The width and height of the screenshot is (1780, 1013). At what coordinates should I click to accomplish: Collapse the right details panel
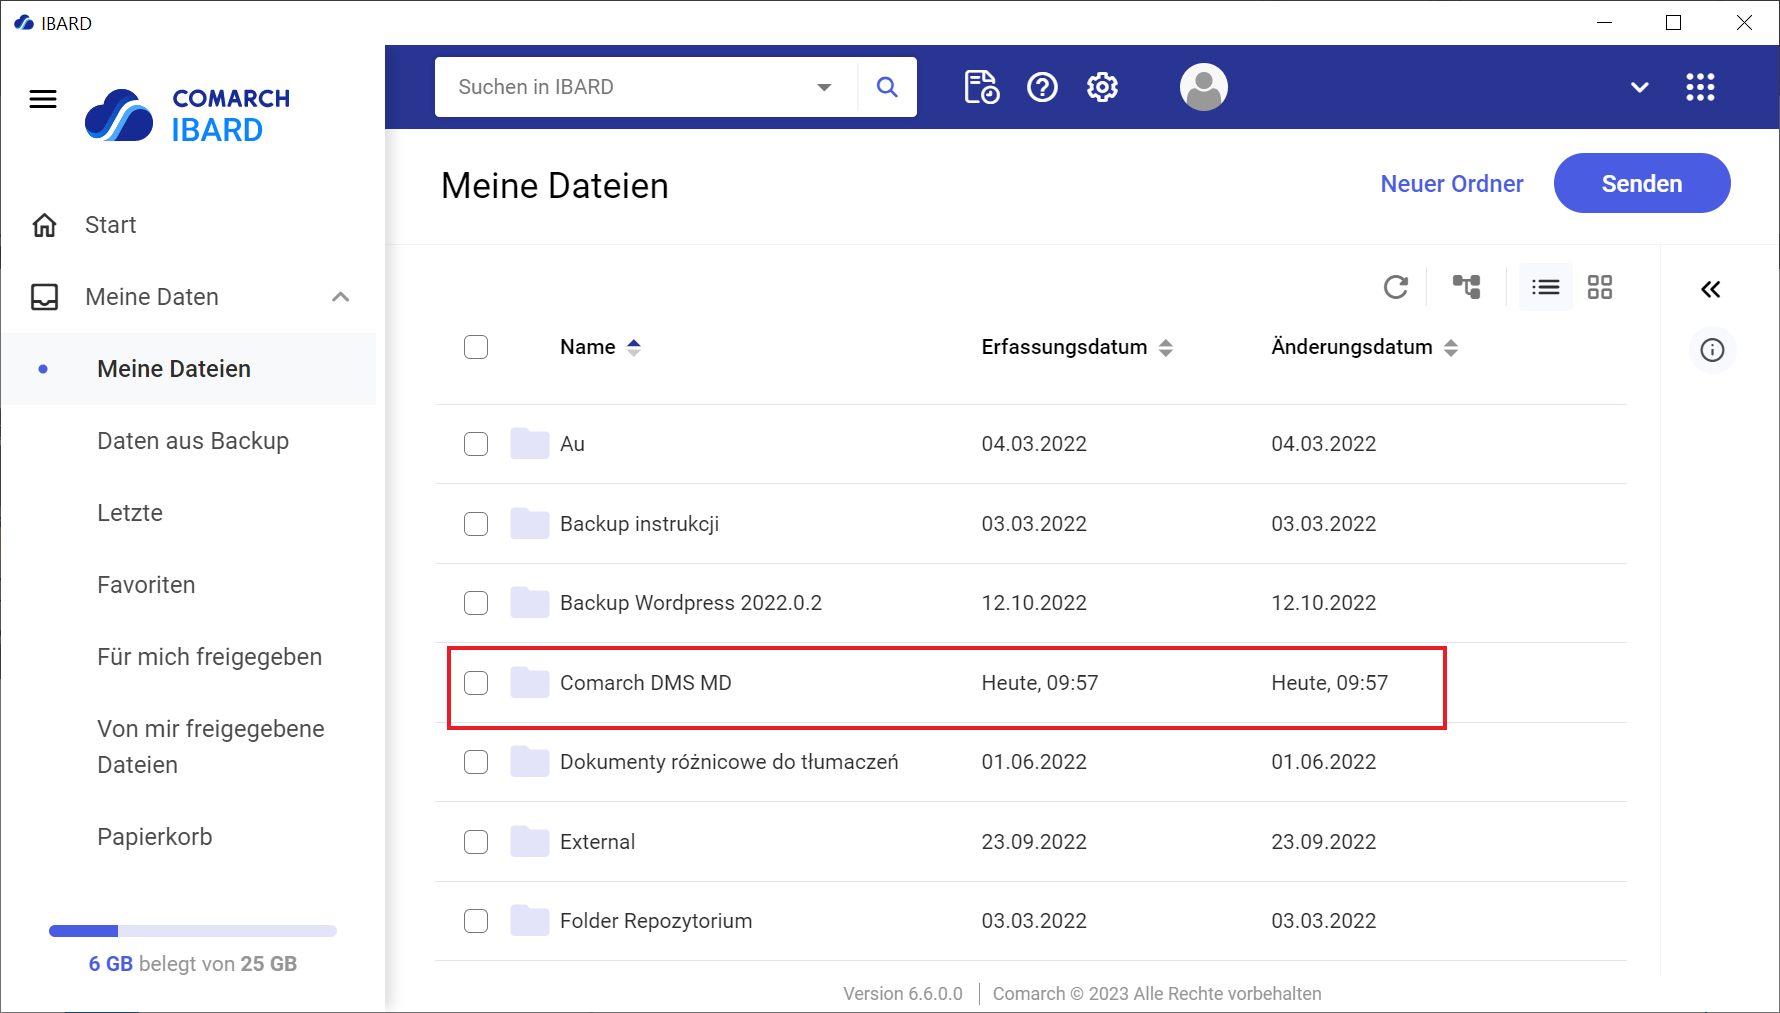click(x=1711, y=290)
